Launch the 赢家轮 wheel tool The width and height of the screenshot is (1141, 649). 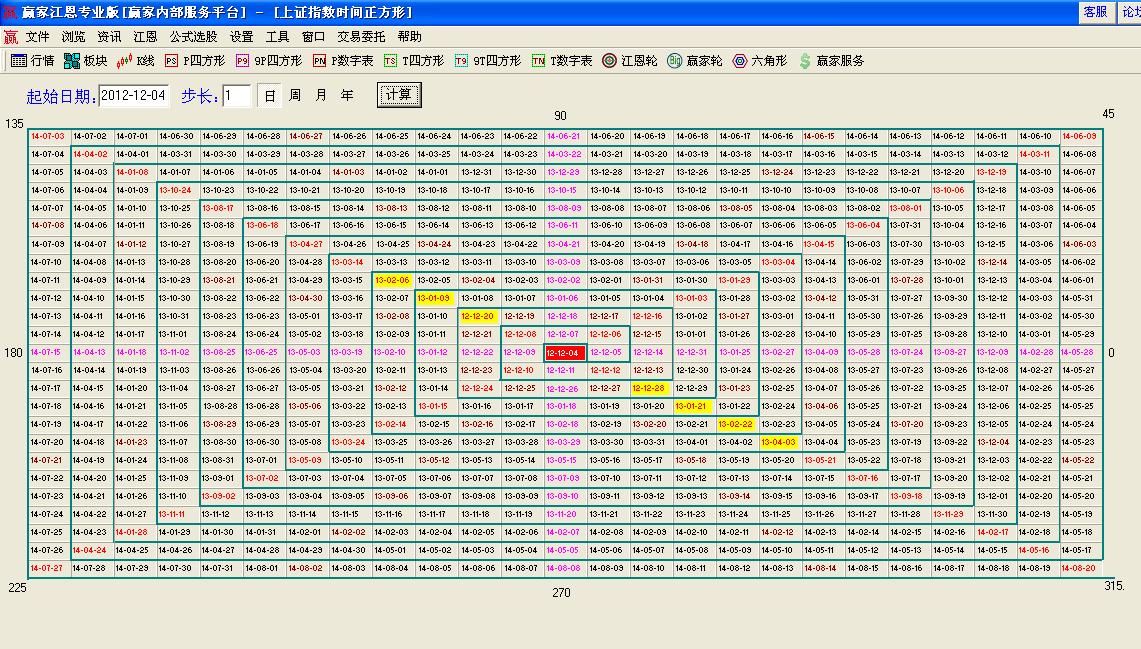coord(694,61)
